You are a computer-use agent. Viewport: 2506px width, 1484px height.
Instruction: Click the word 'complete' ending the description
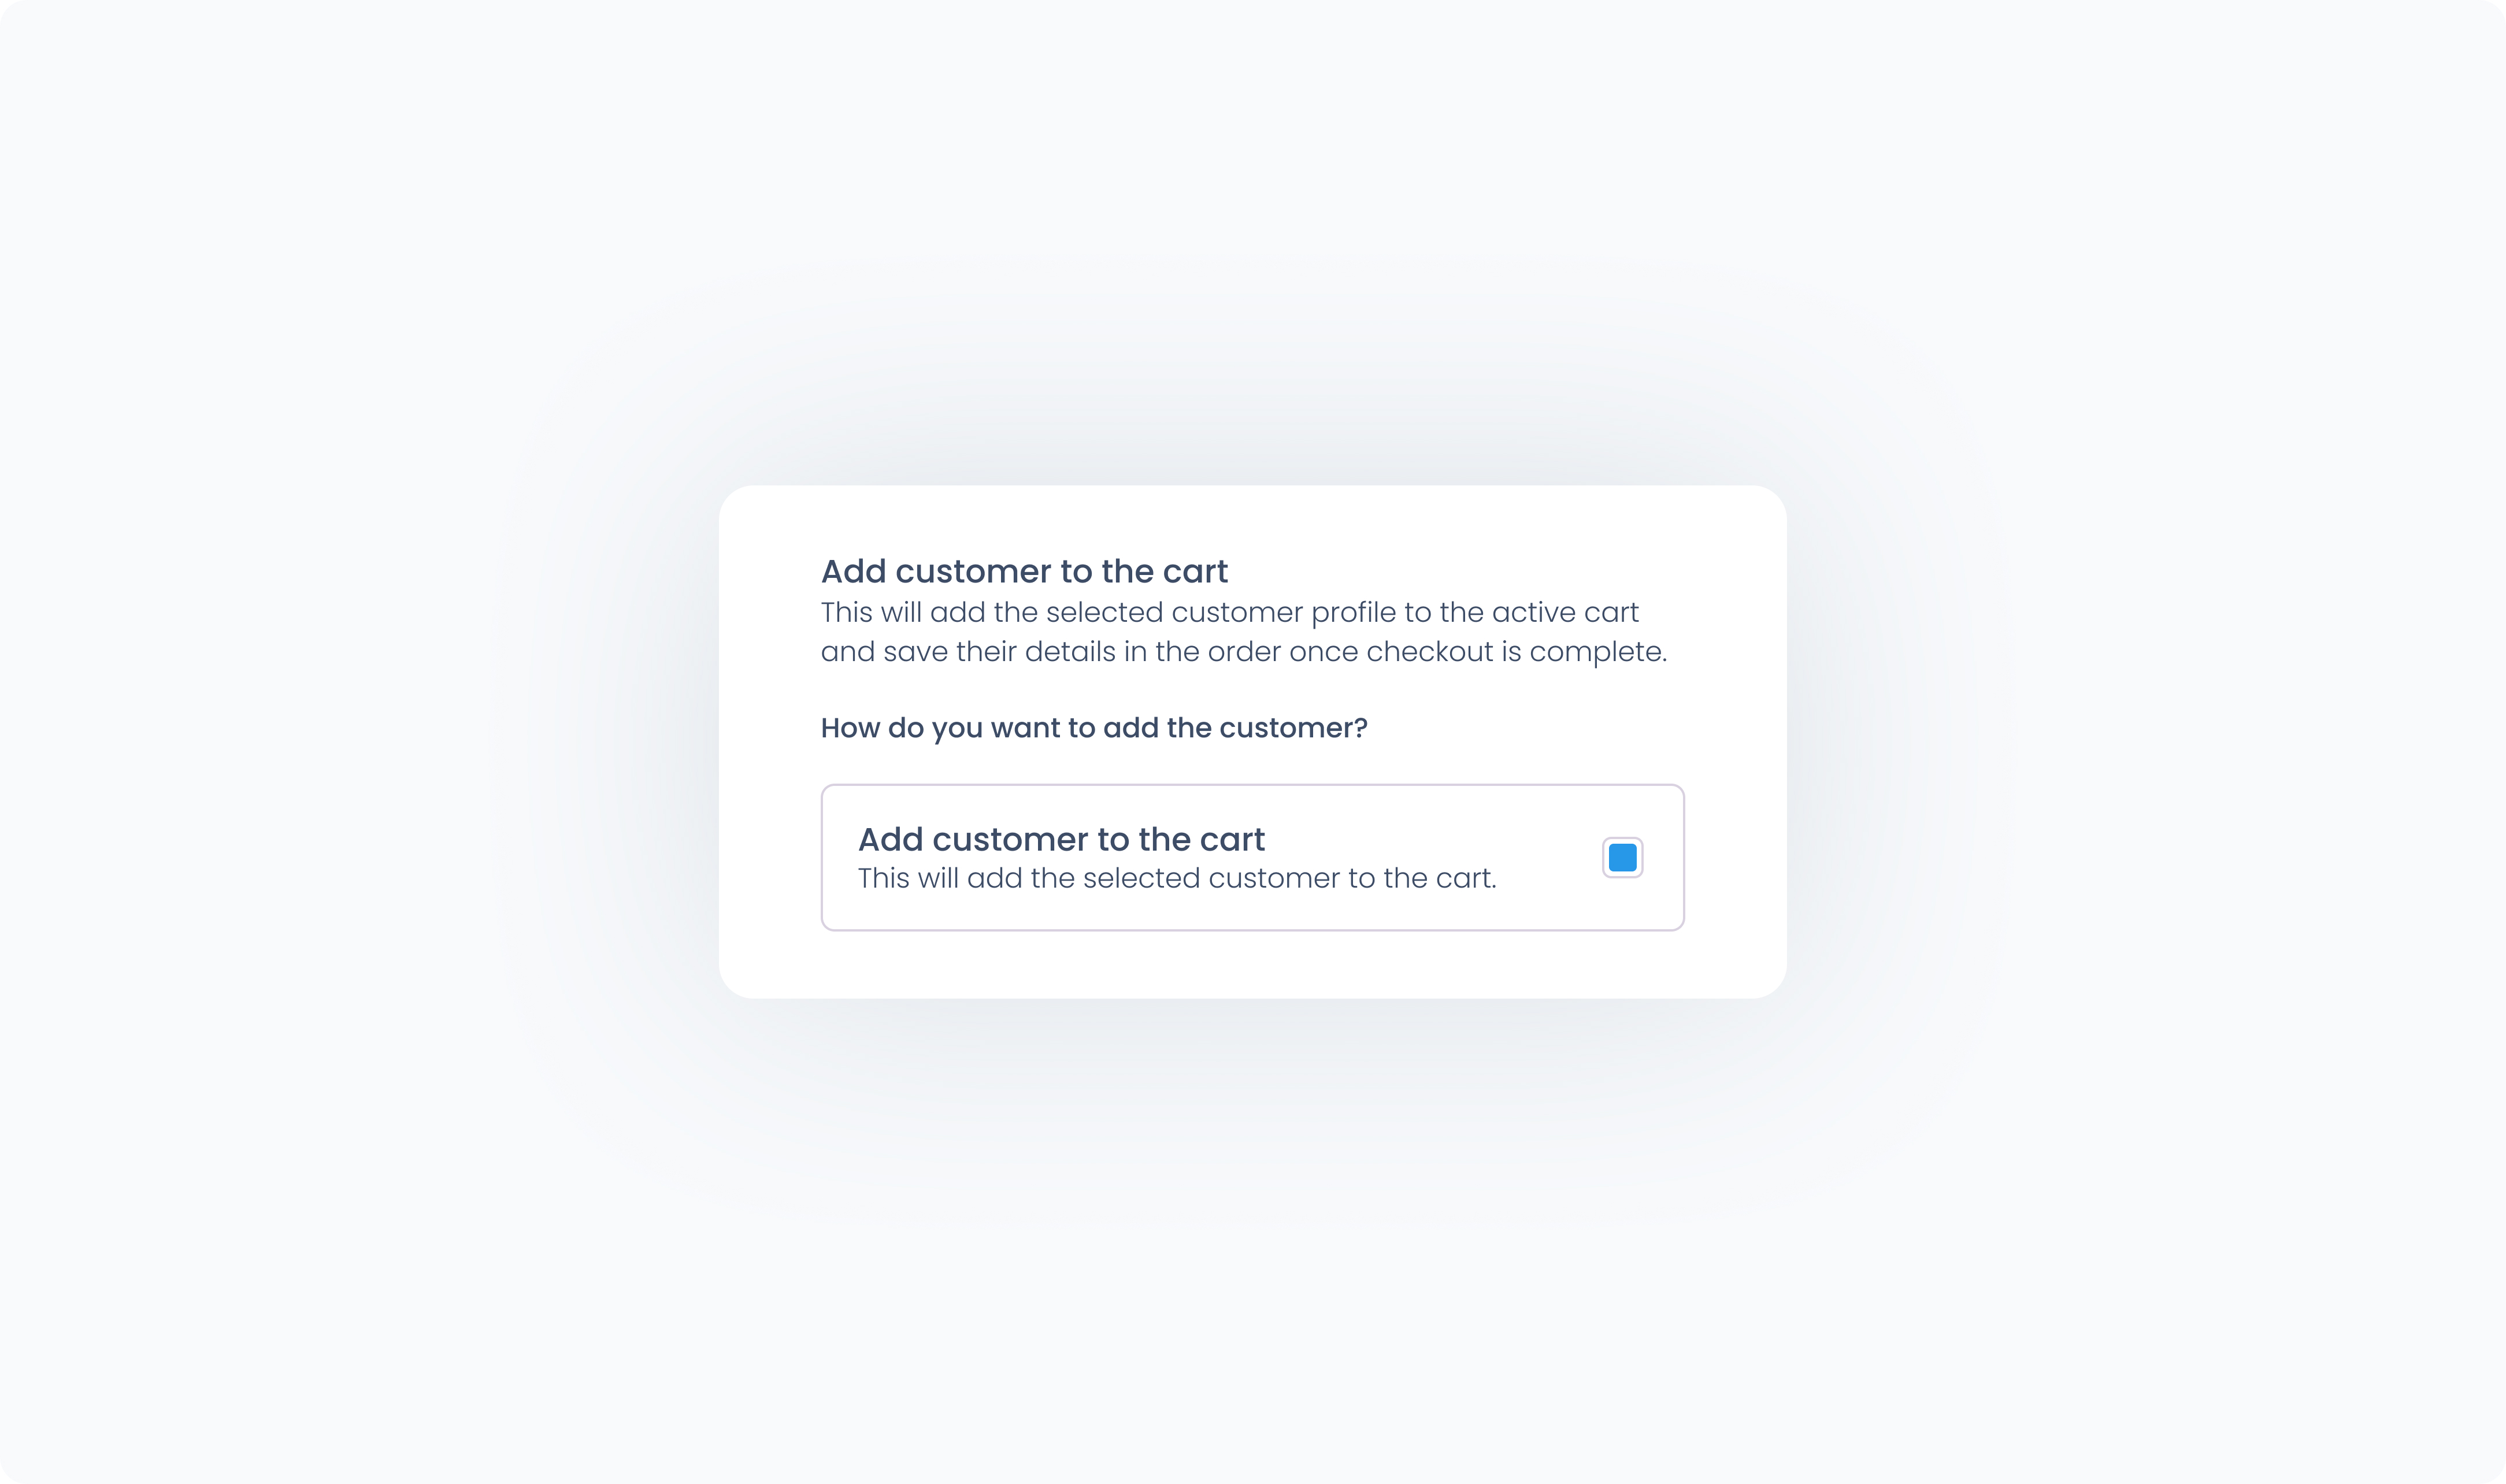(1596, 652)
